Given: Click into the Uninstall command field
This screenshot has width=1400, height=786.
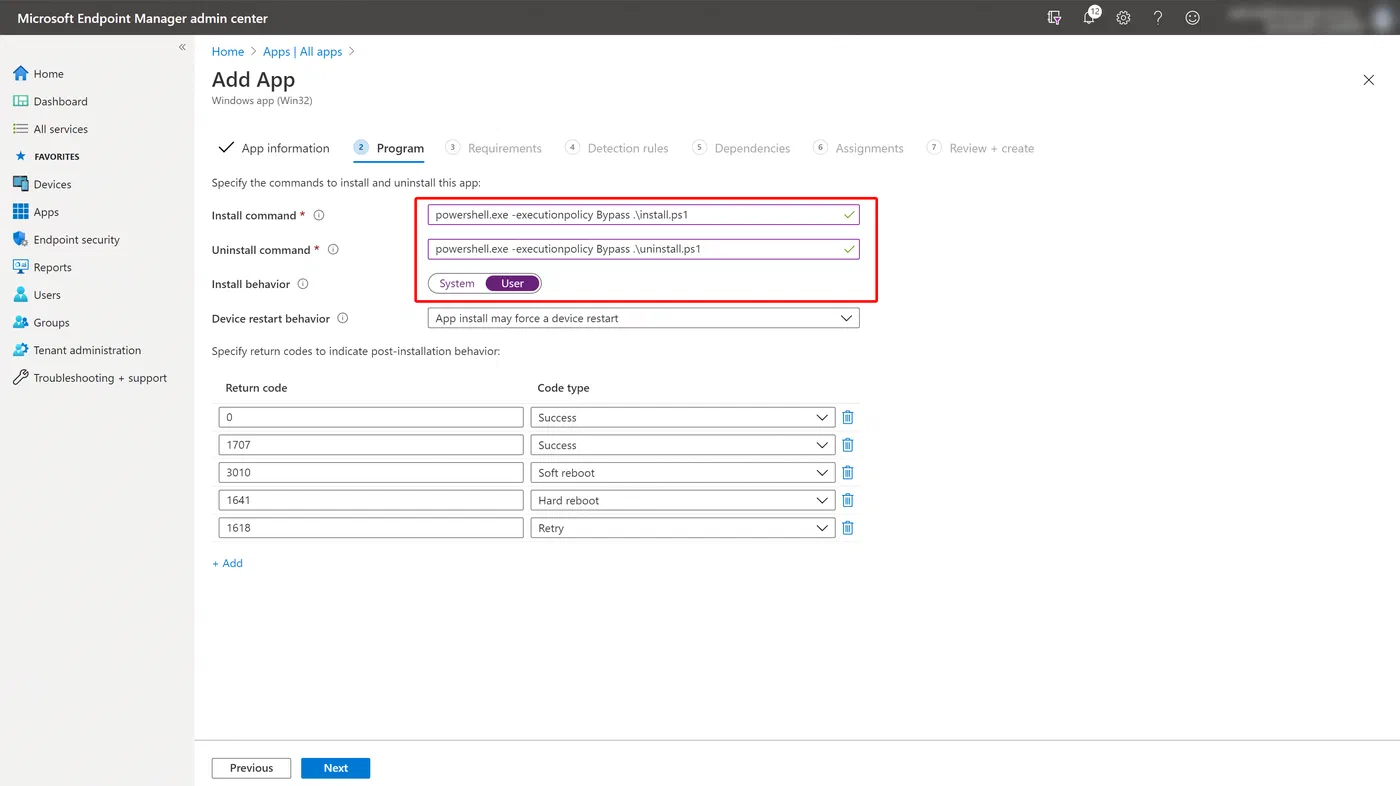Looking at the screenshot, I should tap(643, 249).
